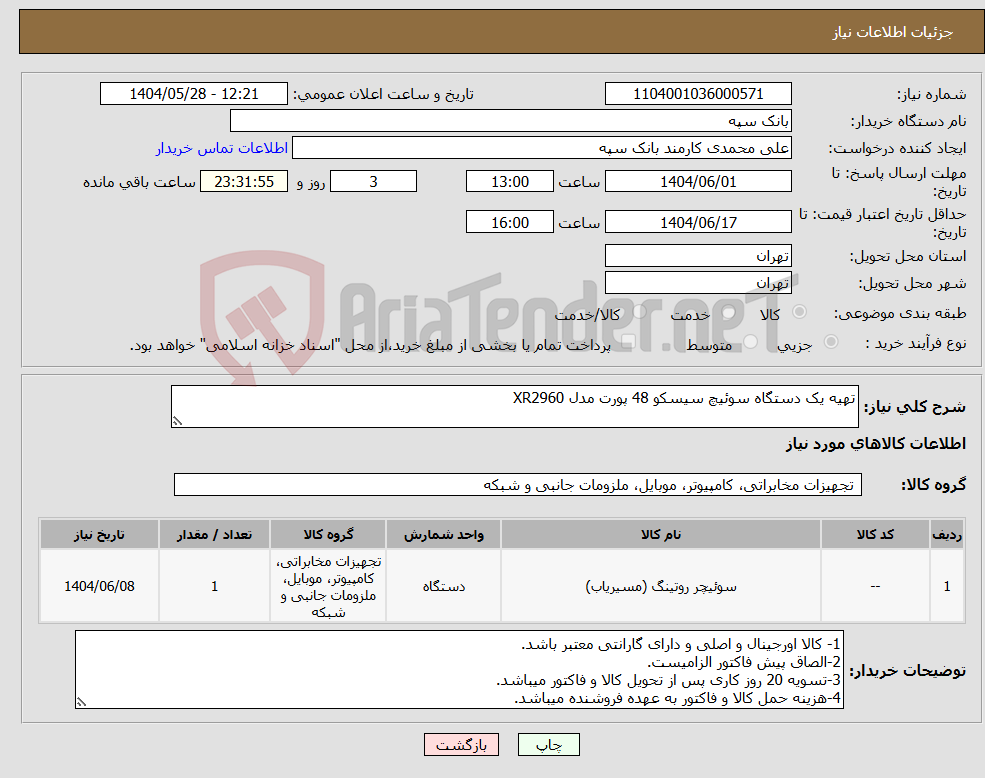This screenshot has width=985, height=778.
Task: Click the general description text area
Action: pyautogui.click(x=514, y=407)
